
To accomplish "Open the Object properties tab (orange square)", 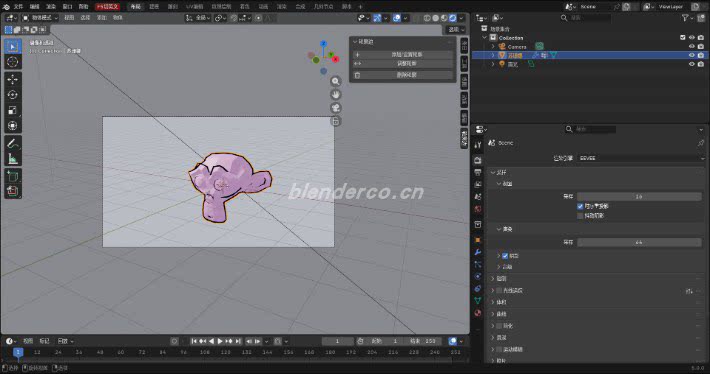I will pyautogui.click(x=478, y=240).
